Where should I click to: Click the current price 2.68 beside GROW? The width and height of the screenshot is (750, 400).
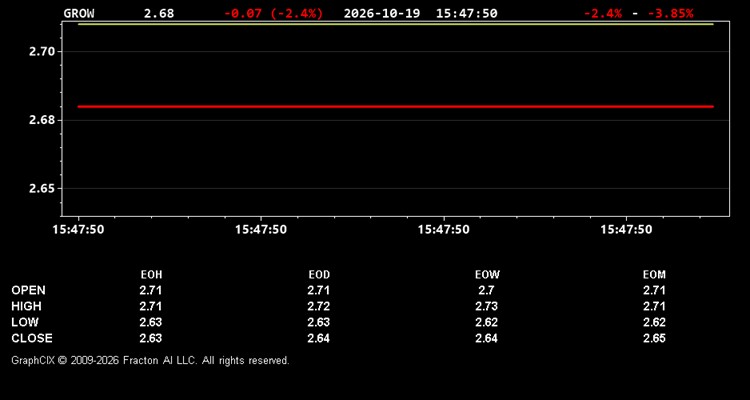[x=159, y=13]
